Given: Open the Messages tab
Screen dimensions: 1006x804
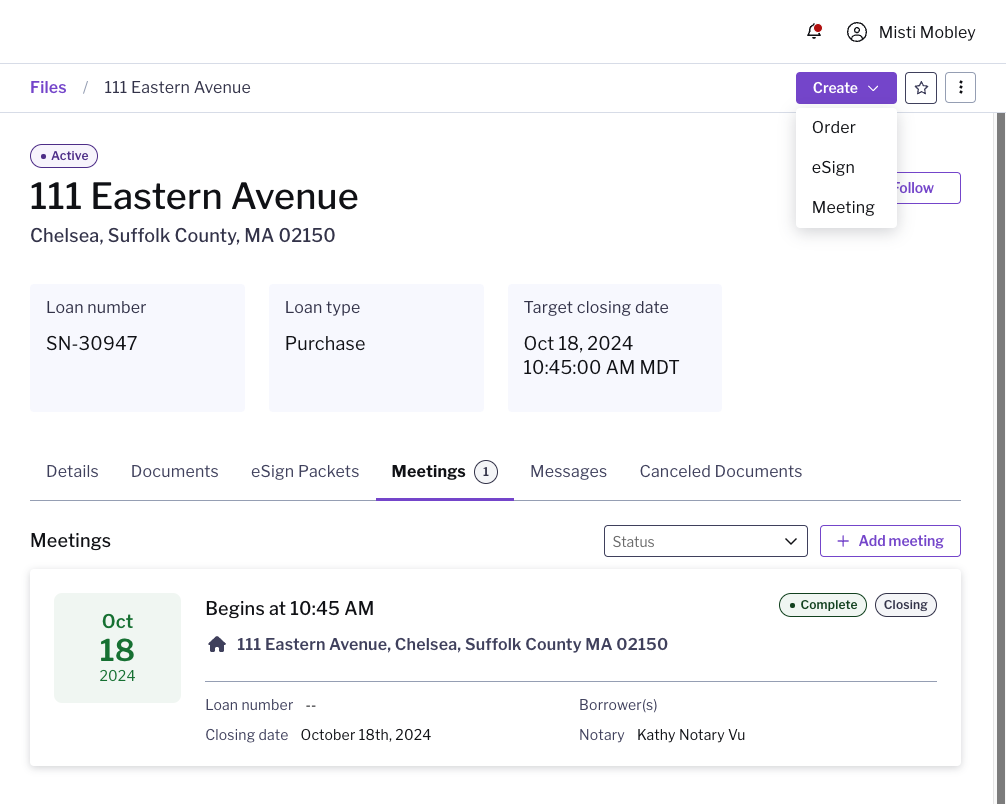Looking at the screenshot, I should click(x=568, y=472).
